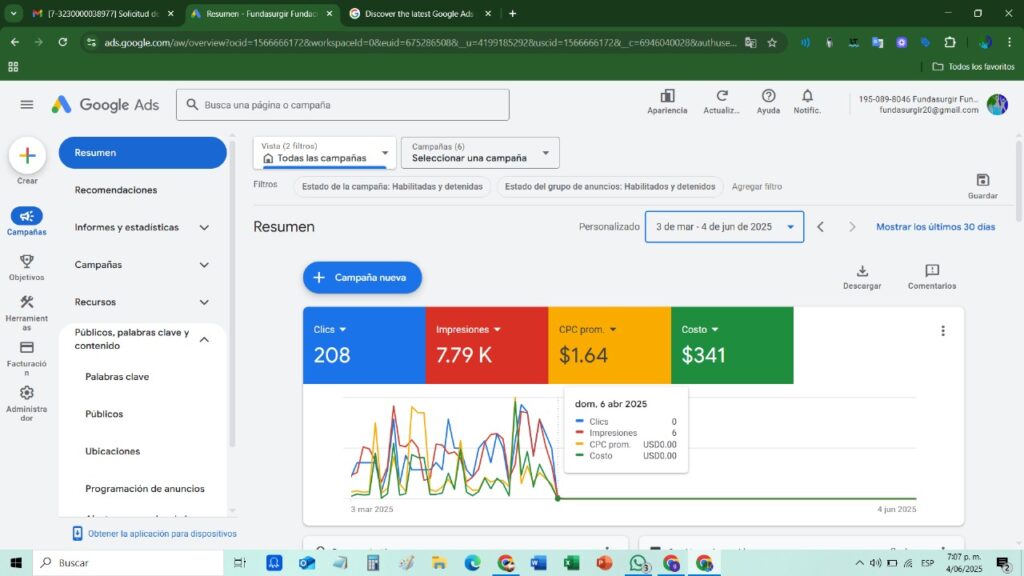
Task: Open Herramientas in the left rail
Action: pyautogui.click(x=27, y=303)
